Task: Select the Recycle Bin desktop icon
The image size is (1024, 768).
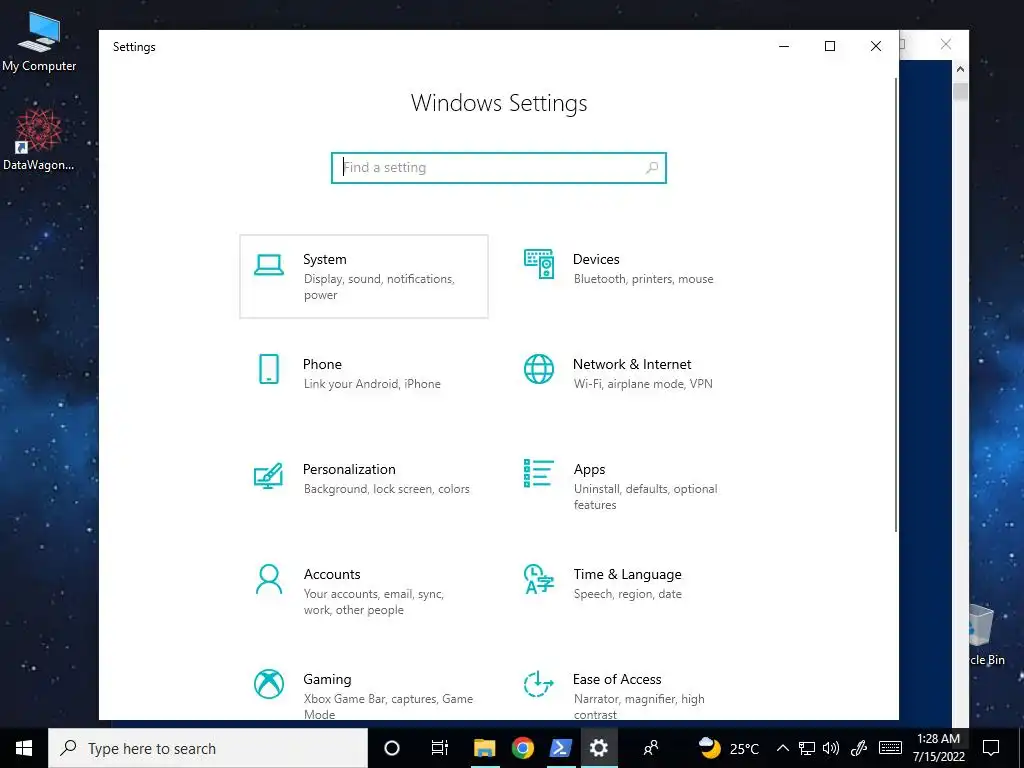Action: pyautogui.click(x=987, y=635)
